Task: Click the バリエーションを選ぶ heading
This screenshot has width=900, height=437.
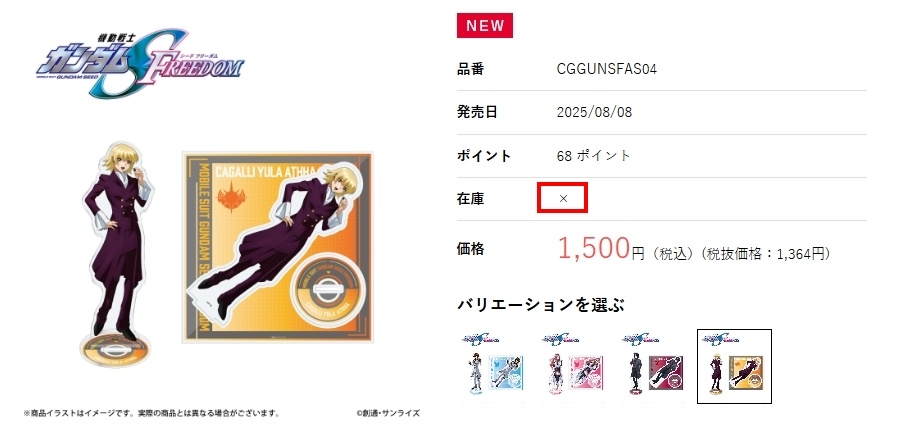Action: click(541, 304)
